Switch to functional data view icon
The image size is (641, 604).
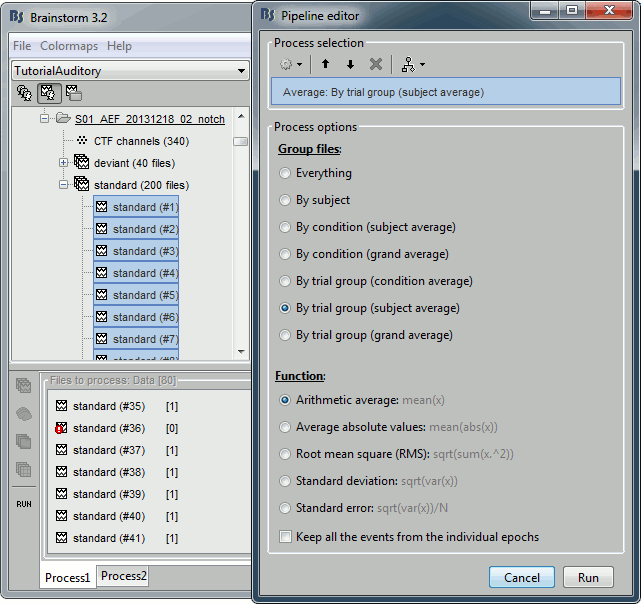tap(47, 93)
